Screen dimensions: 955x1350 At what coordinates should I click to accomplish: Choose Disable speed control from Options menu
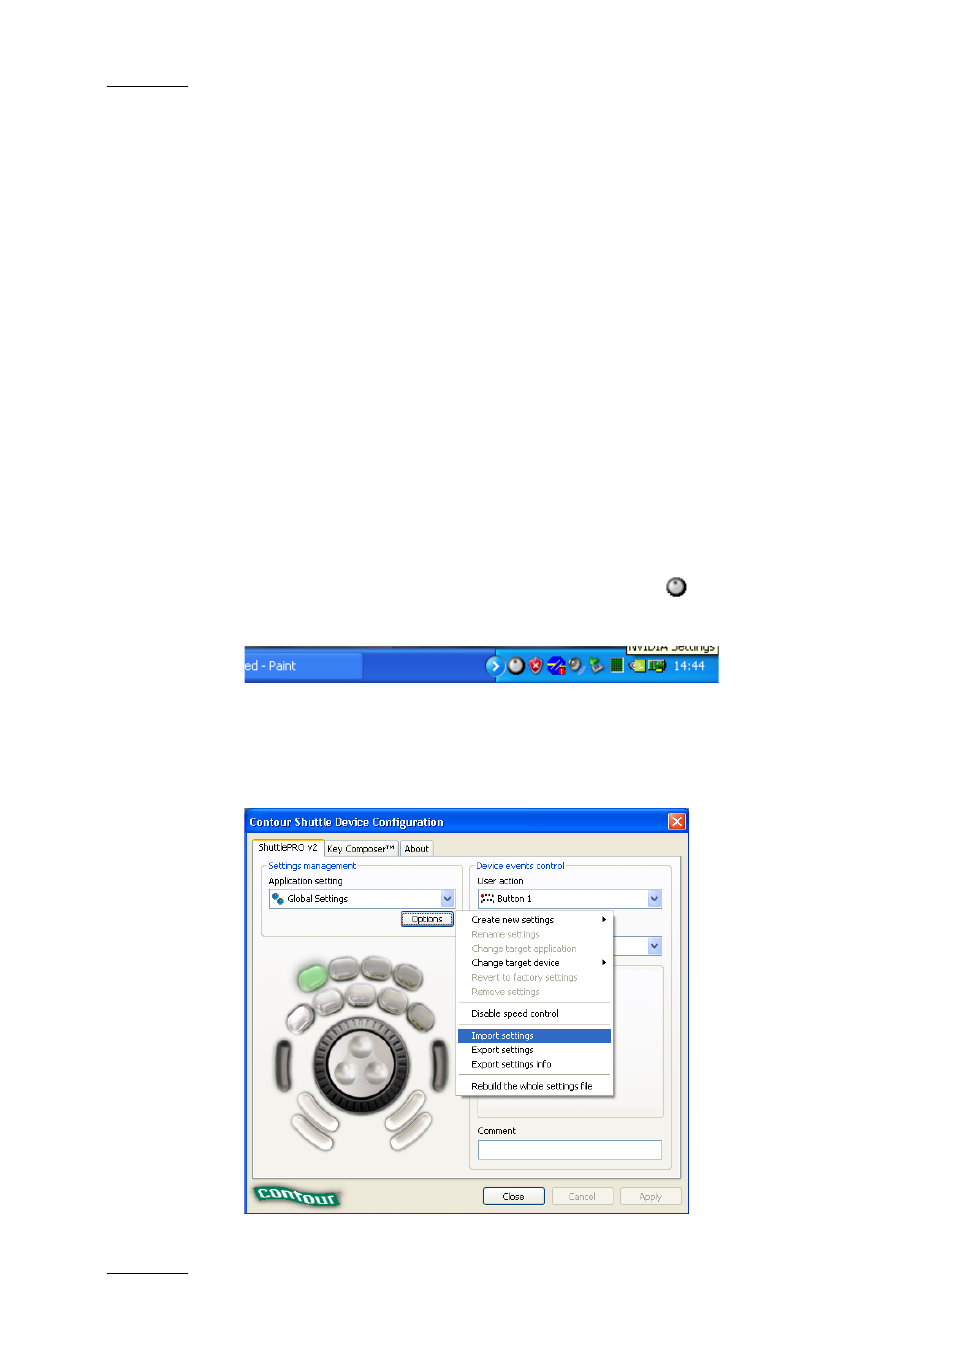[534, 1014]
